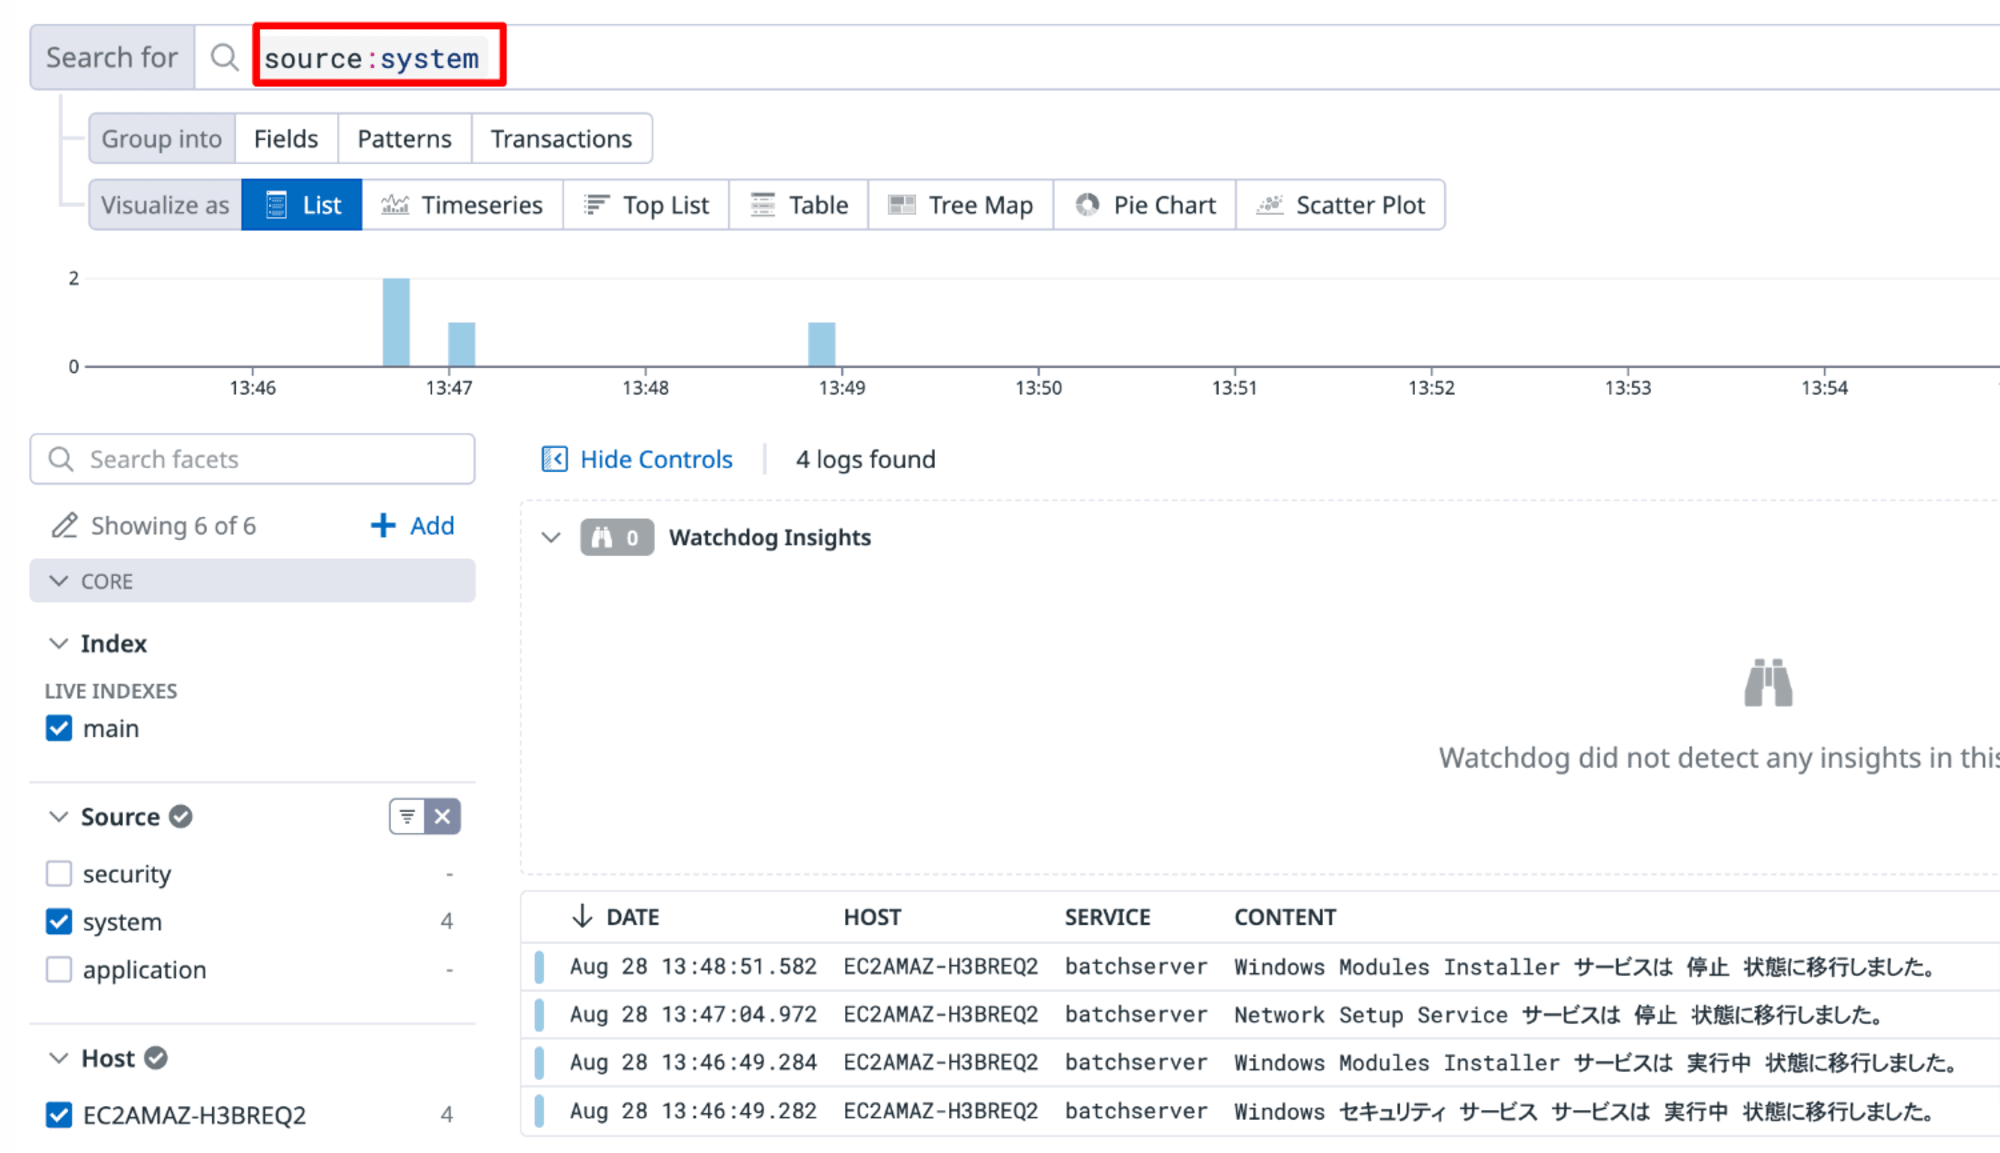Click the Watchdog binoculars count badge
Image resolution: width=2000 pixels, height=1153 pixels.
coord(617,537)
